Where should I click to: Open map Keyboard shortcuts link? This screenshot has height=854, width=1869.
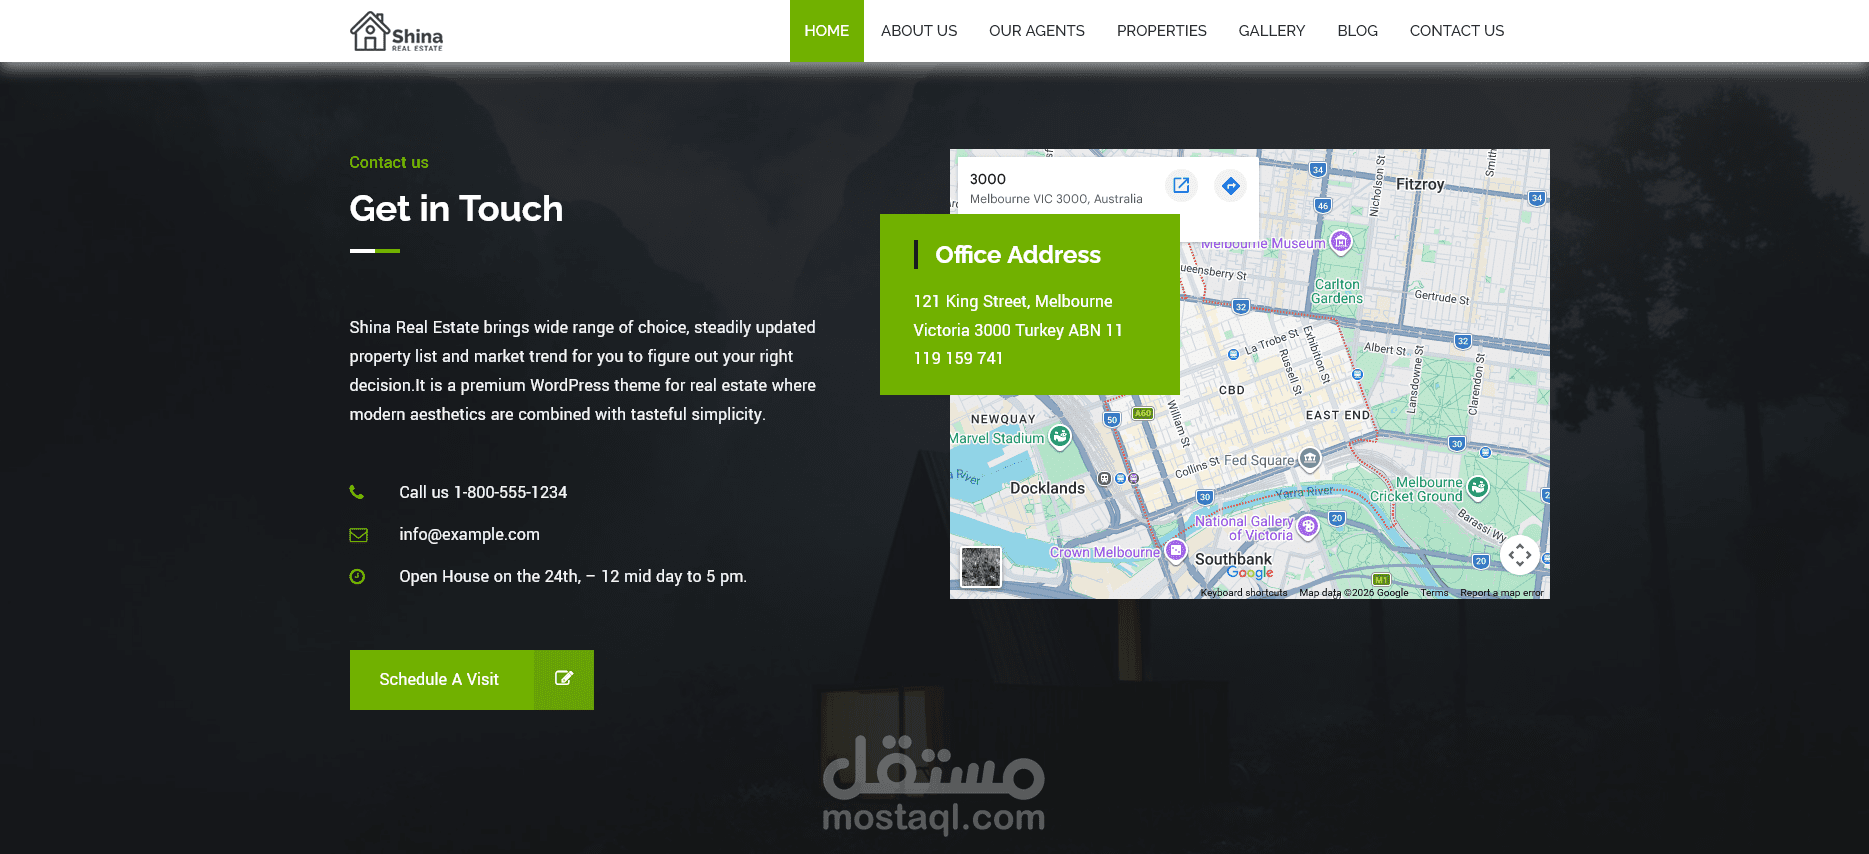(1244, 593)
